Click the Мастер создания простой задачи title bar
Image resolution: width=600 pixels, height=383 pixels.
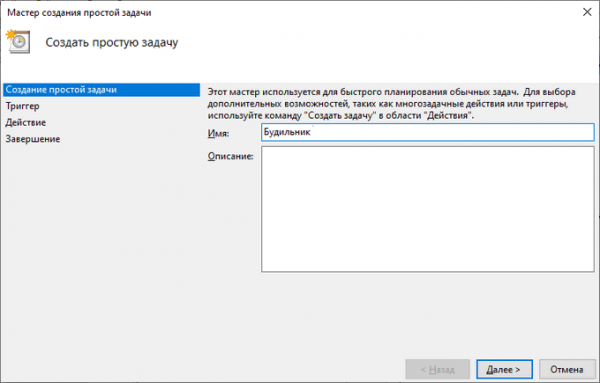pos(79,13)
